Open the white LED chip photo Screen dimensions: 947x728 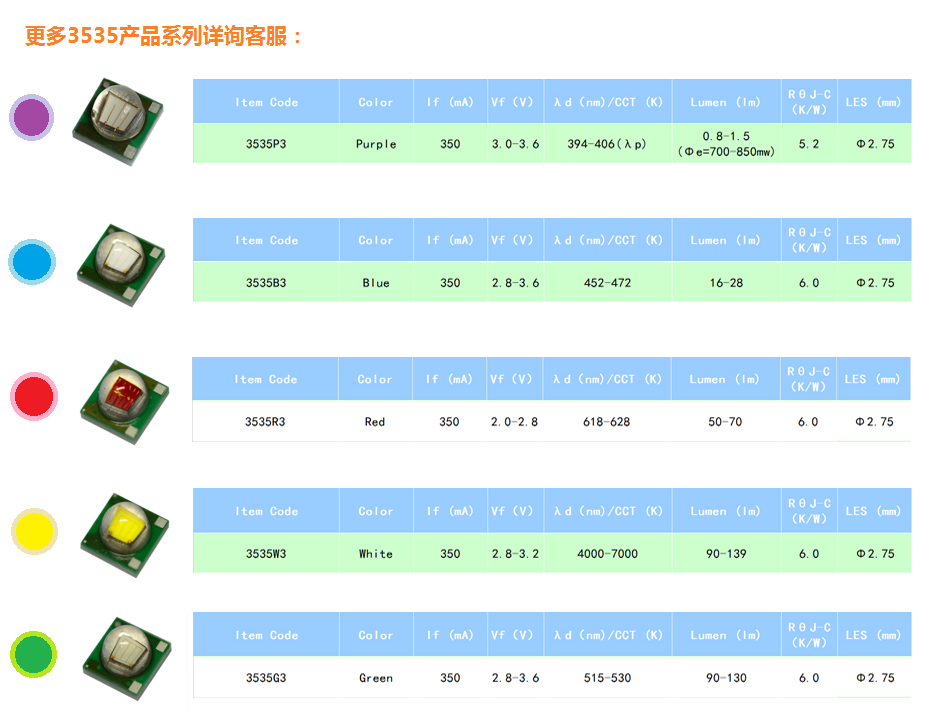point(124,535)
